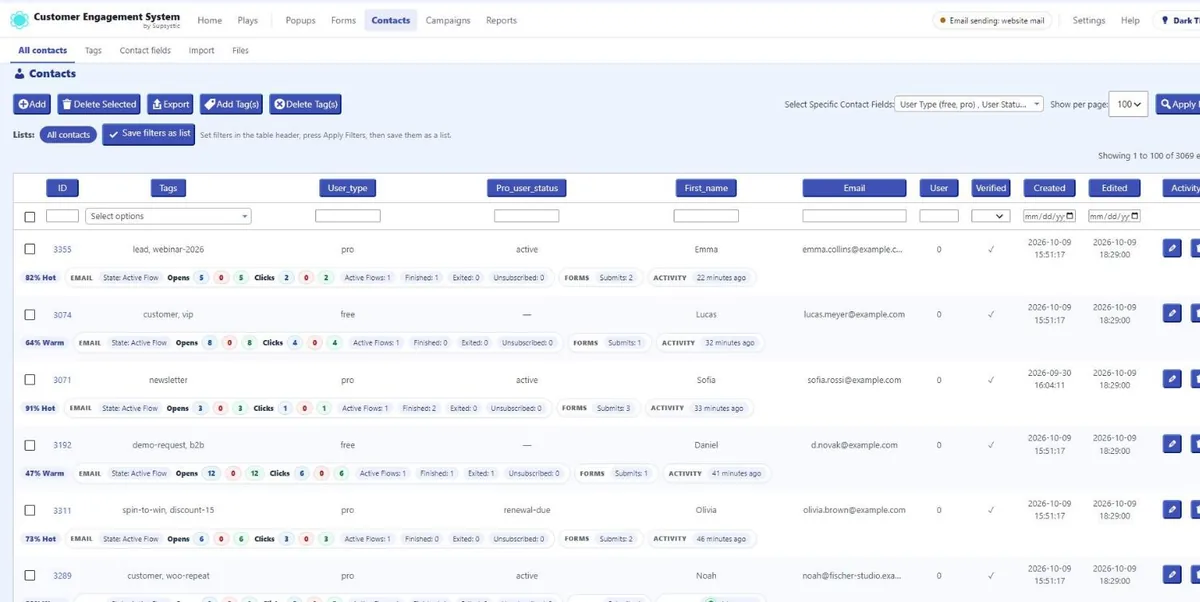Open contact ID link 3355
Screen dimensions: 1200x602
(62, 249)
